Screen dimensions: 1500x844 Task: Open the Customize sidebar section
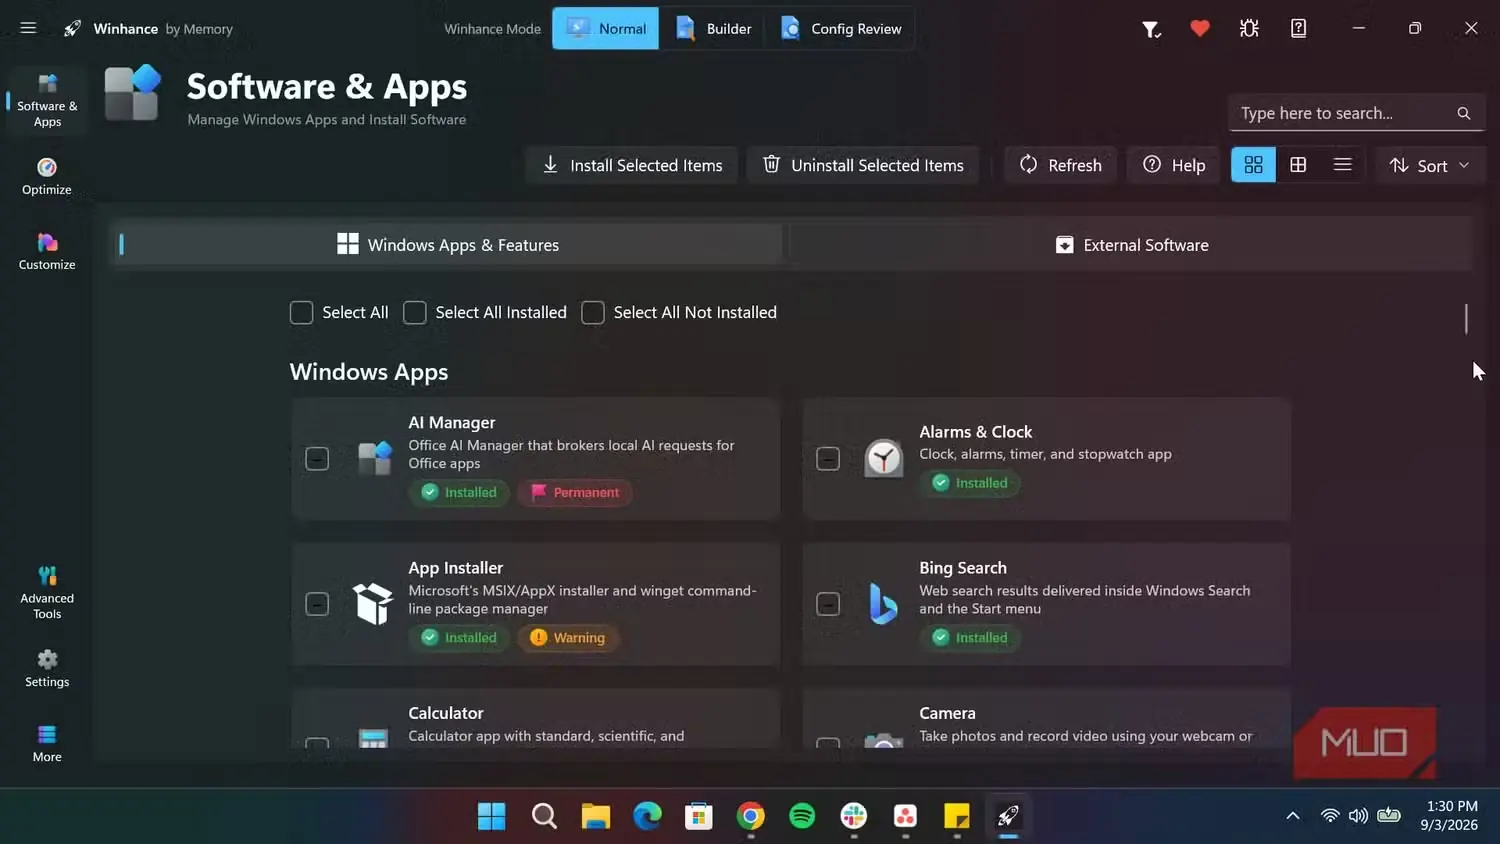click(x=47, y=251)
